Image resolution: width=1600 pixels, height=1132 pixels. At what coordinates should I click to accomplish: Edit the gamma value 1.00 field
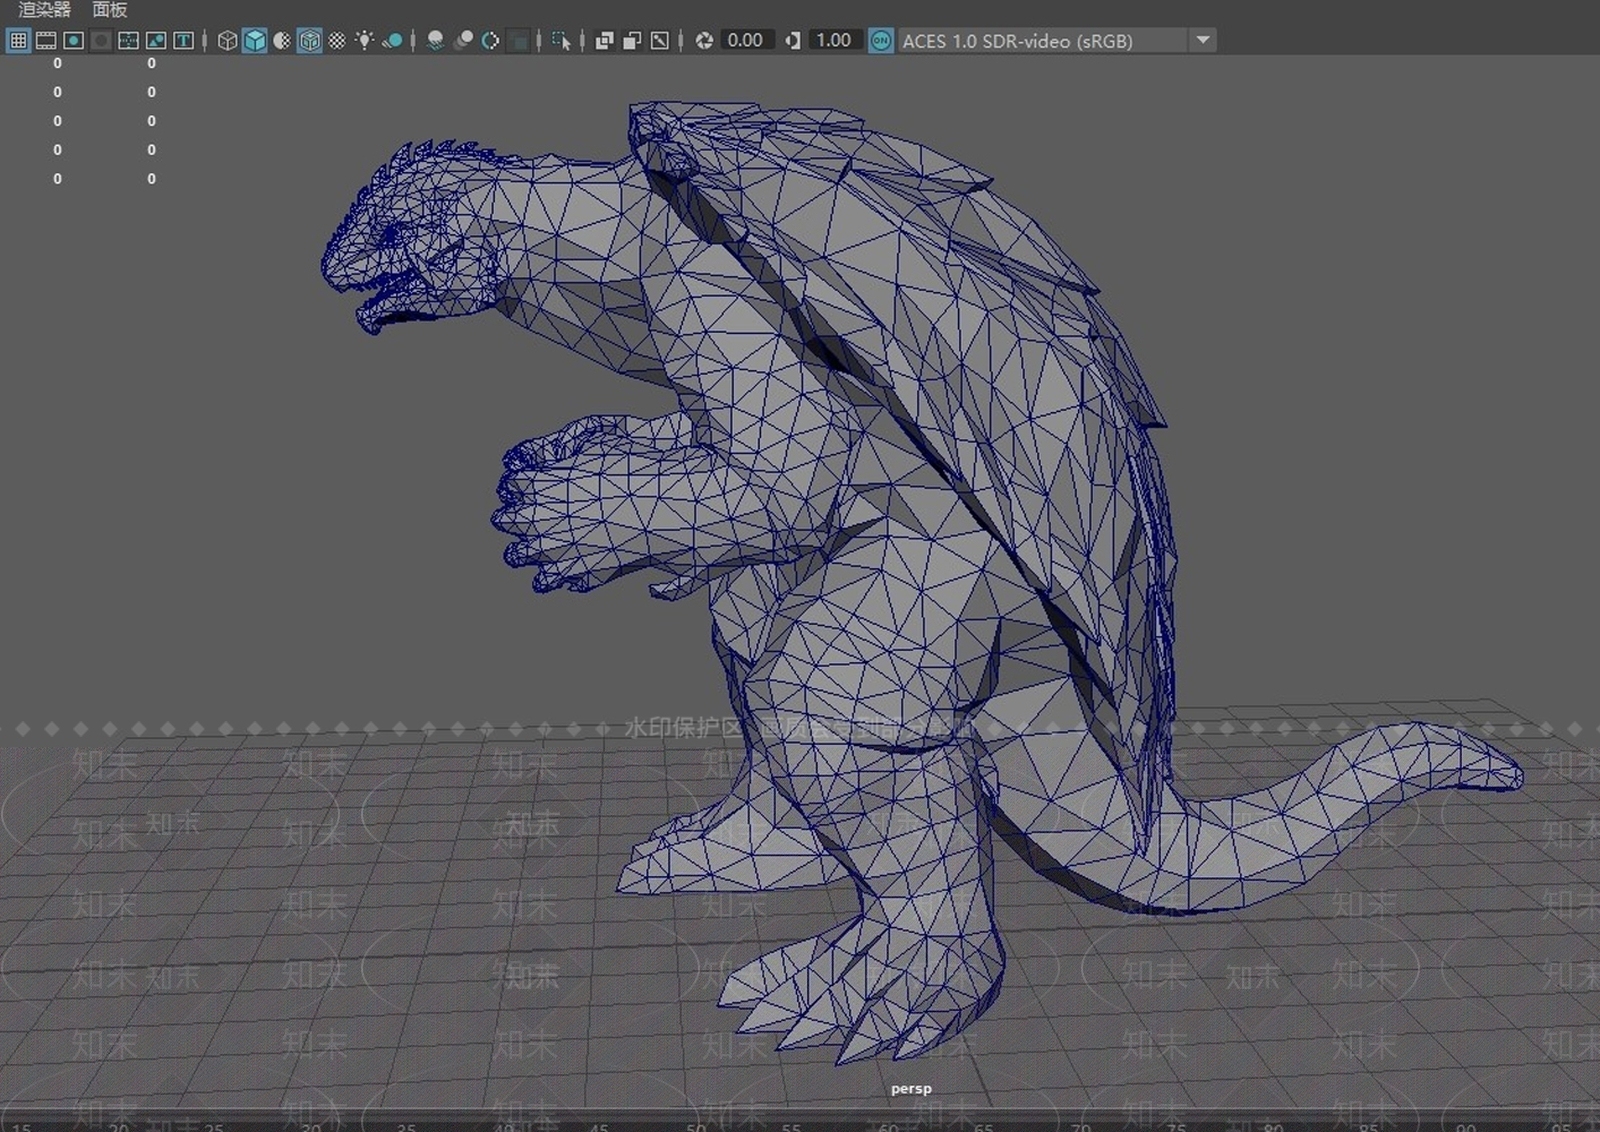(x=835, y=41)
